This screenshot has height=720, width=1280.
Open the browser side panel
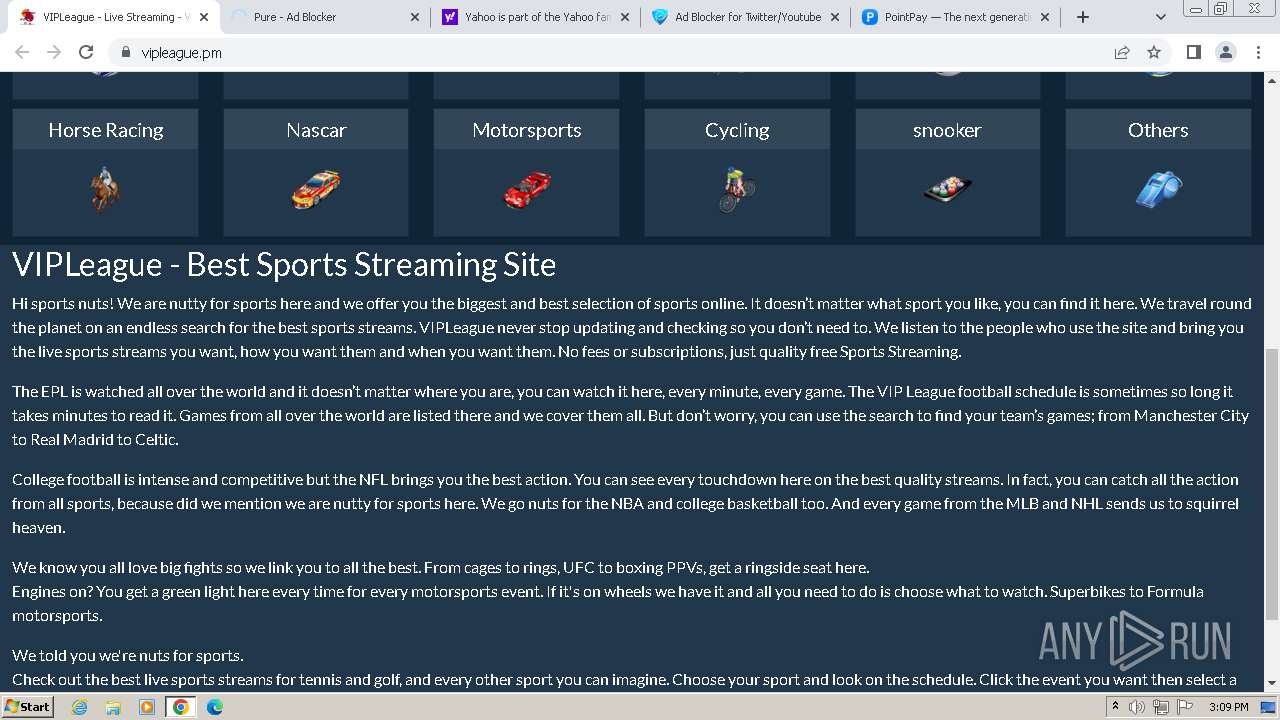(x=1193, y=52)
